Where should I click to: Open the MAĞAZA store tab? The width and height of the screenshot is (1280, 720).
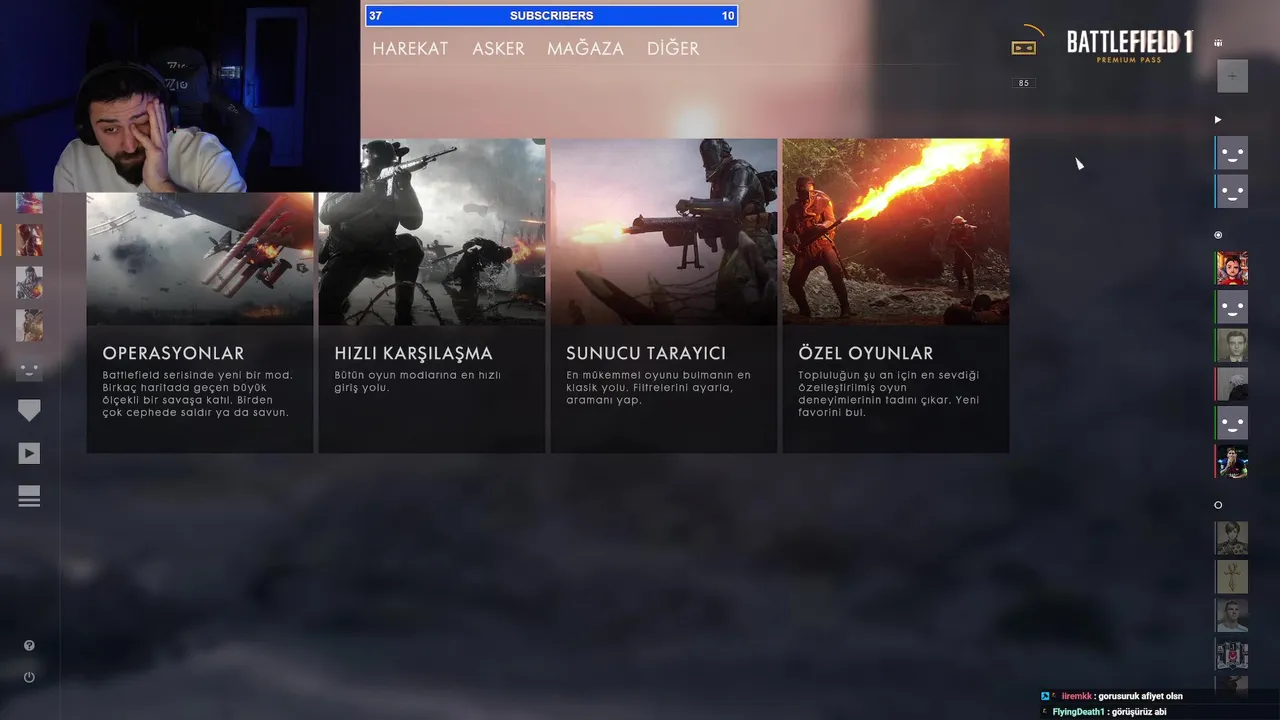click(x=585, y=48)
